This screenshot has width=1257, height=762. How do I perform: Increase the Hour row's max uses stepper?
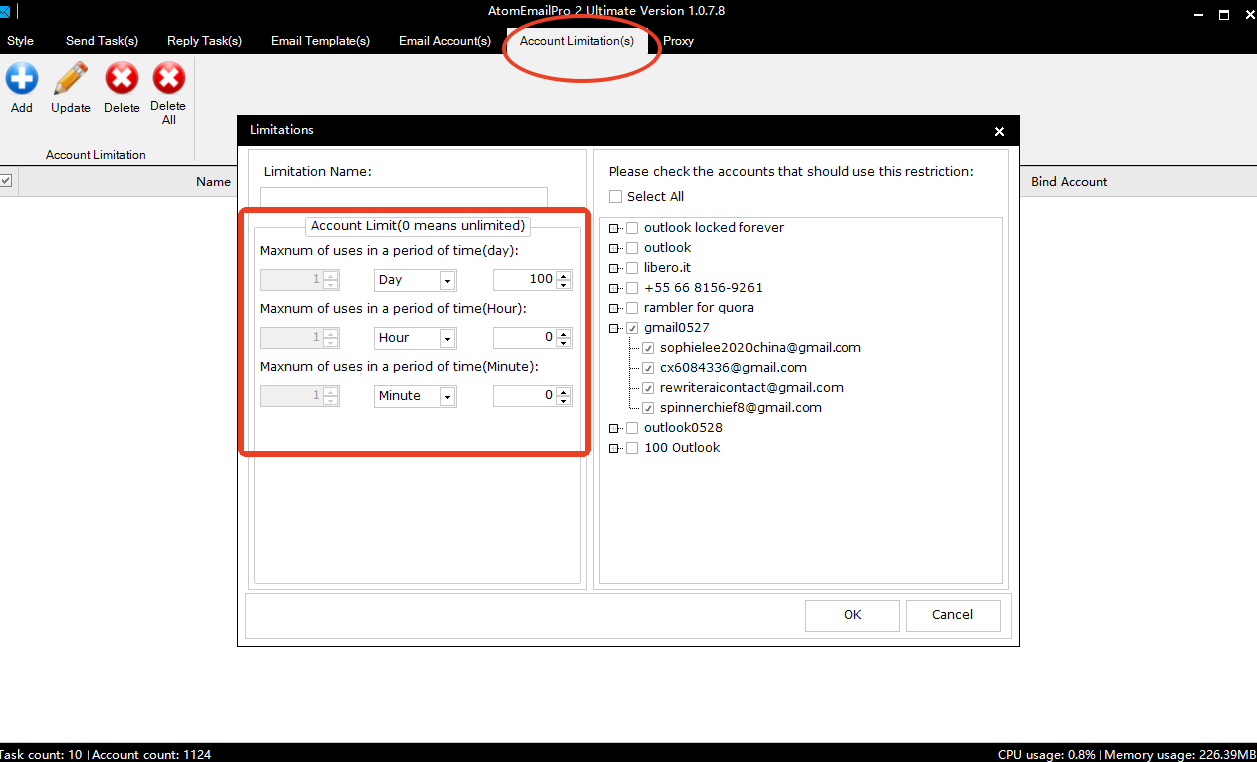pos(565,333)
